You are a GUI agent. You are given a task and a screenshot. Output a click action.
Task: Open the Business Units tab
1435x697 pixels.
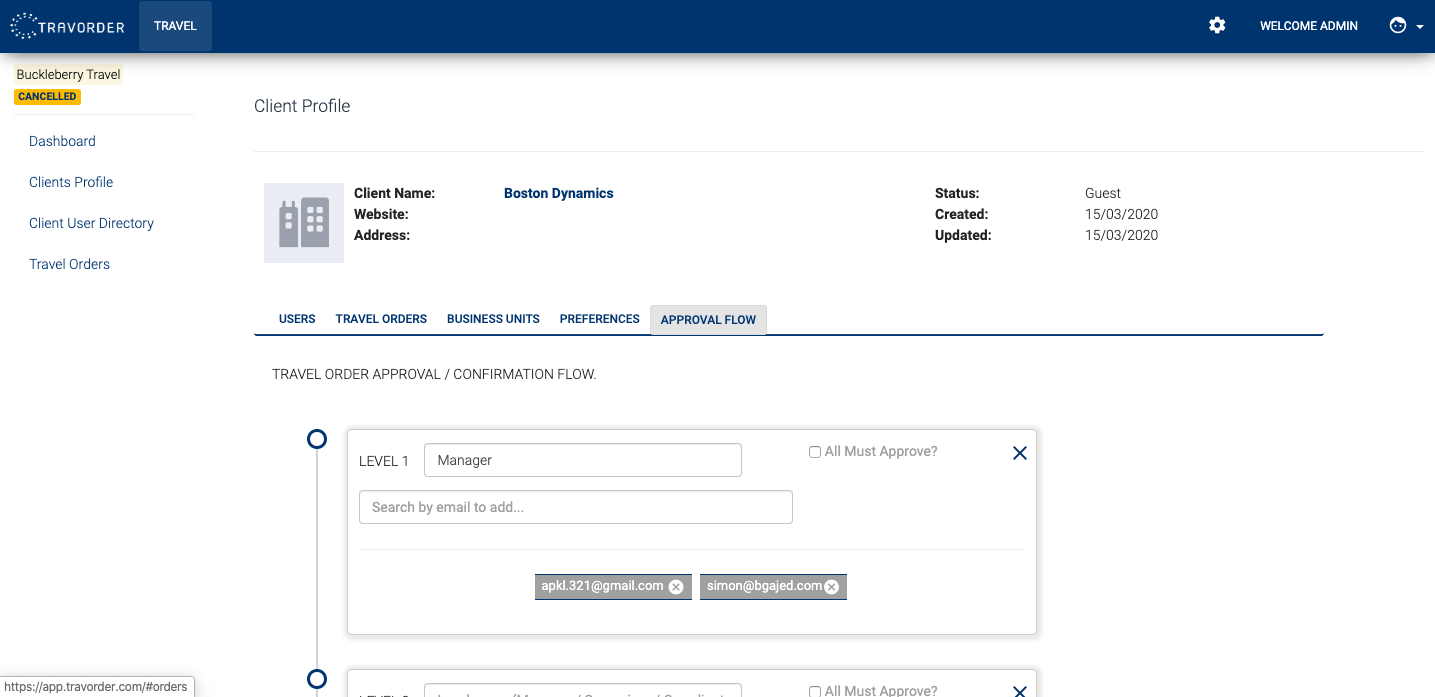(493, 319)
